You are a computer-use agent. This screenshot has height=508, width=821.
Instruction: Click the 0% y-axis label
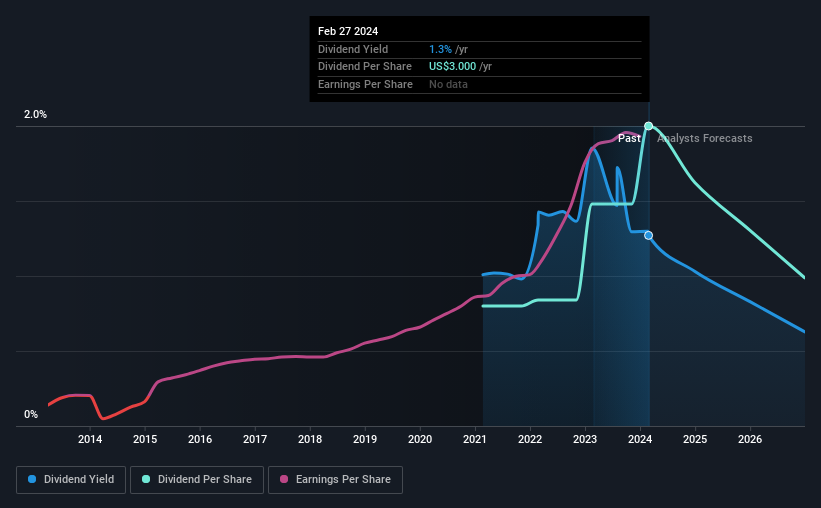click(x=31, y=415)
